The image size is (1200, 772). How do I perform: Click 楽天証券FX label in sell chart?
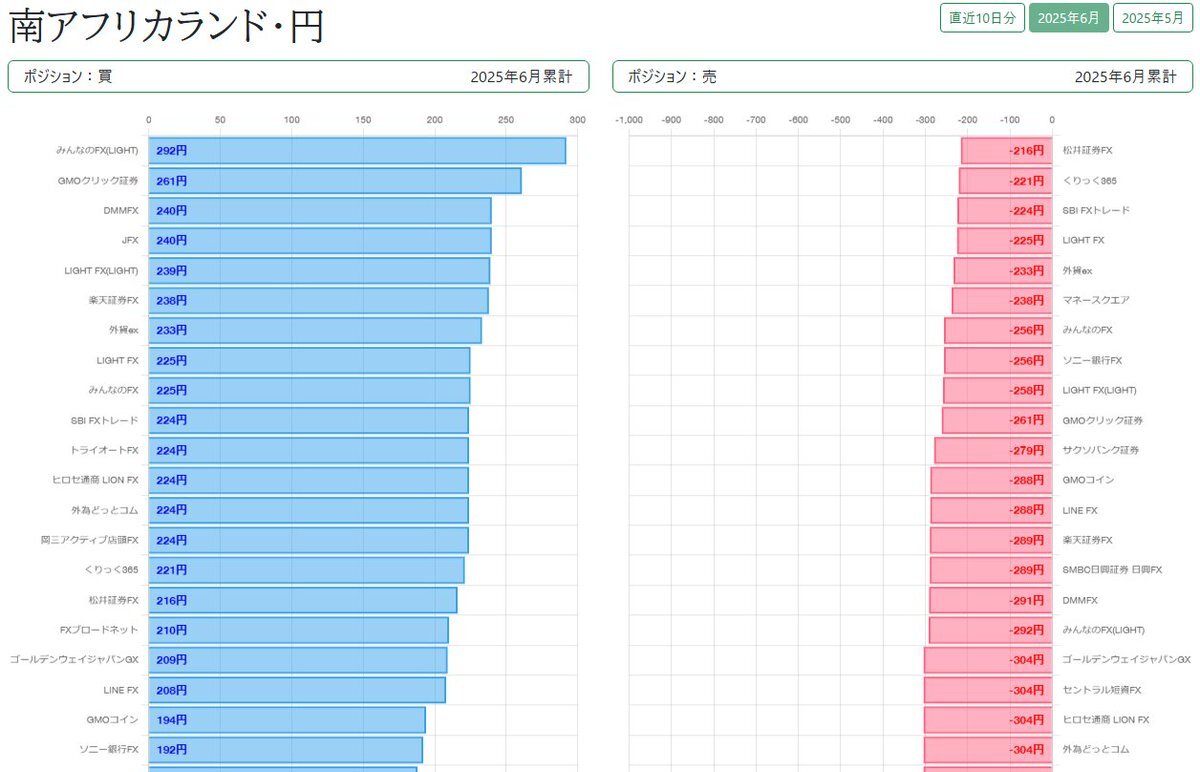coord(1088,540)
